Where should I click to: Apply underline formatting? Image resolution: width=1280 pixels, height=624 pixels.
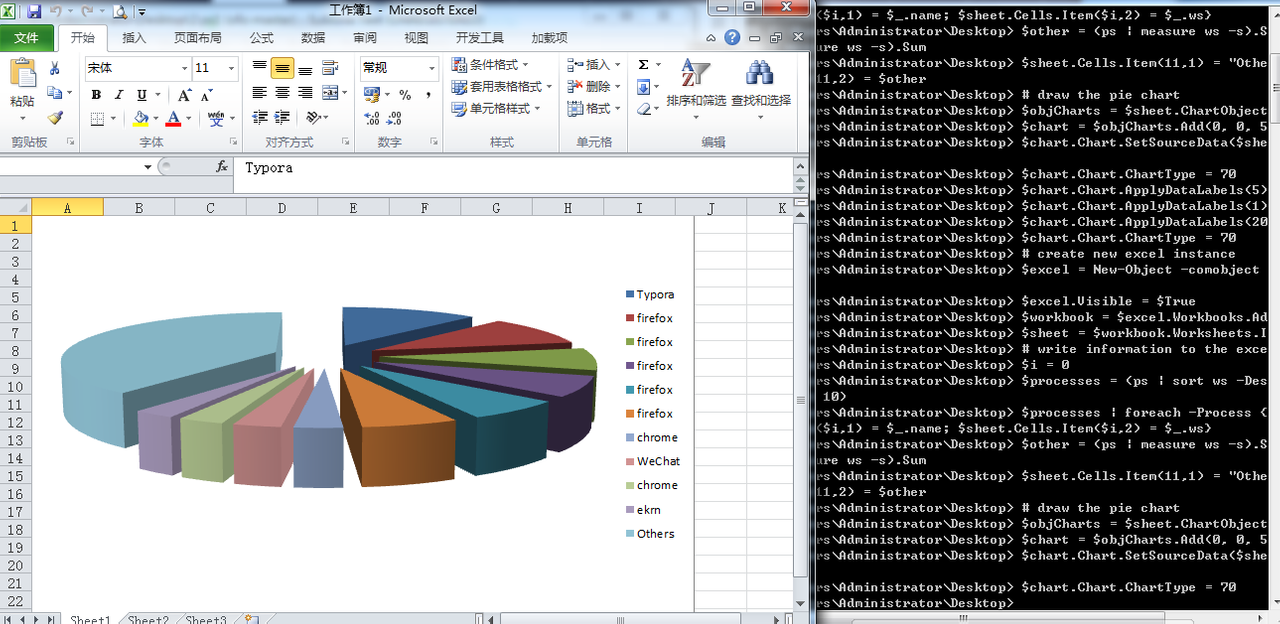click(x=140, y=94)
